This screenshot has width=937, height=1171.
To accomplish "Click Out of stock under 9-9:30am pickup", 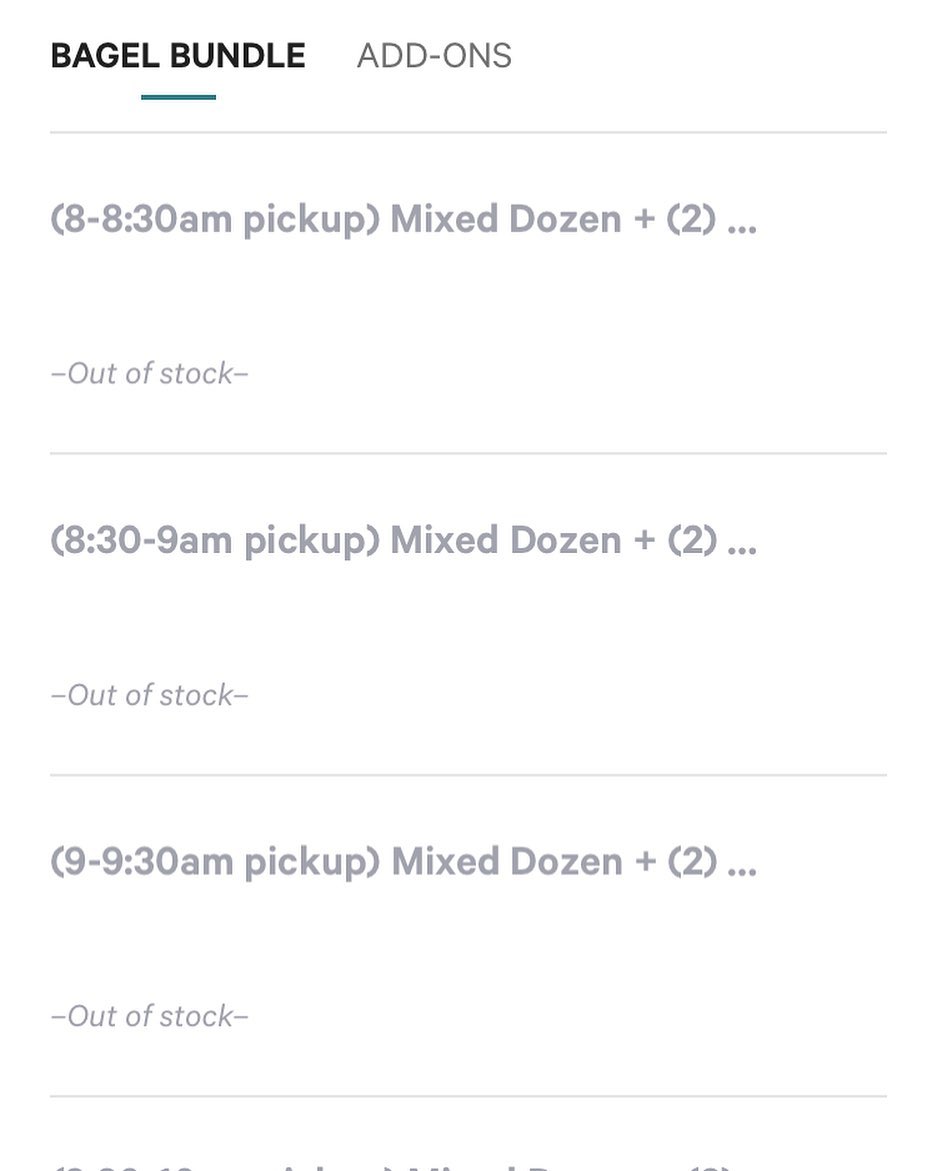I will (x=149, y=1016).
